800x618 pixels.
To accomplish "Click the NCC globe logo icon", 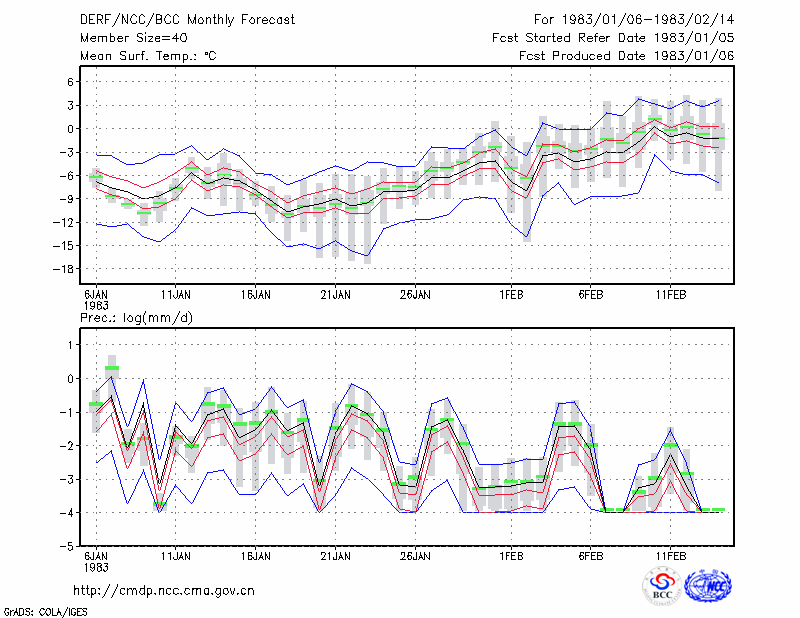I will pos(709,586).
